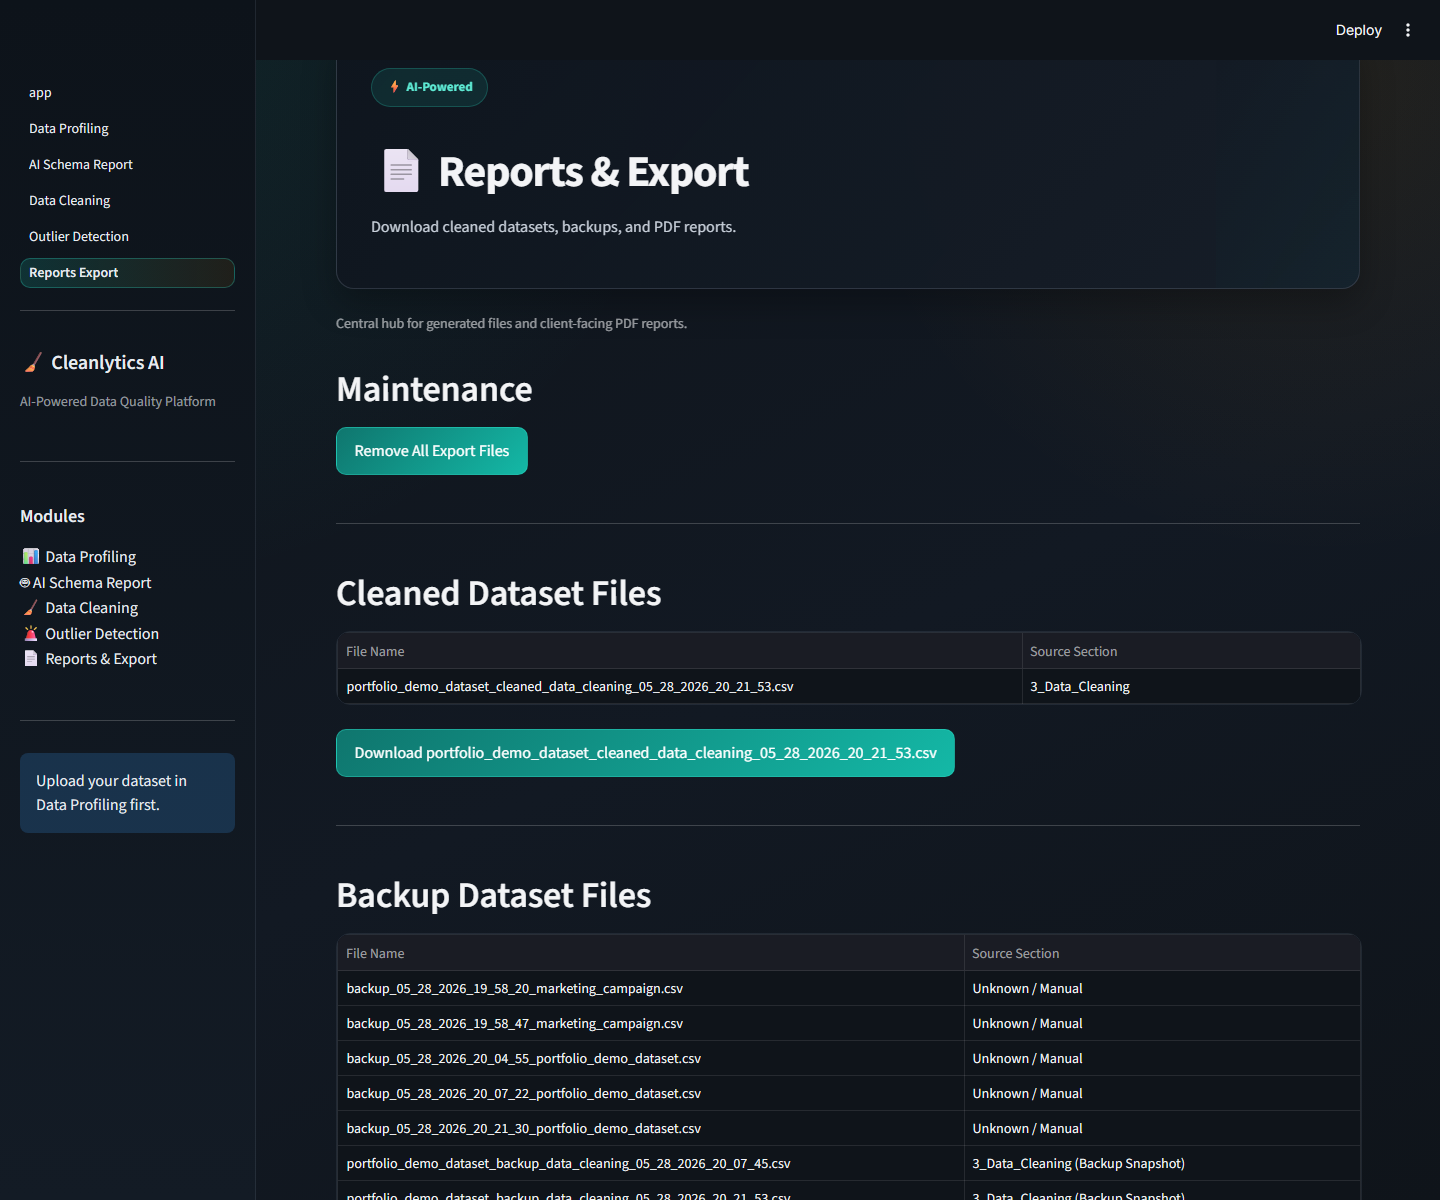Select the 3_Data_Cleaning source cell

(x=1191, y=687)
